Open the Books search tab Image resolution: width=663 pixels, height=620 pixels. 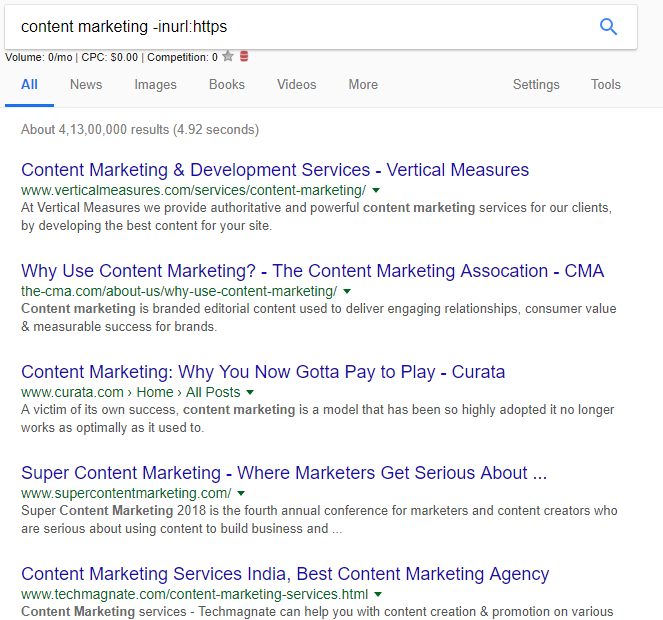point(227,85)
